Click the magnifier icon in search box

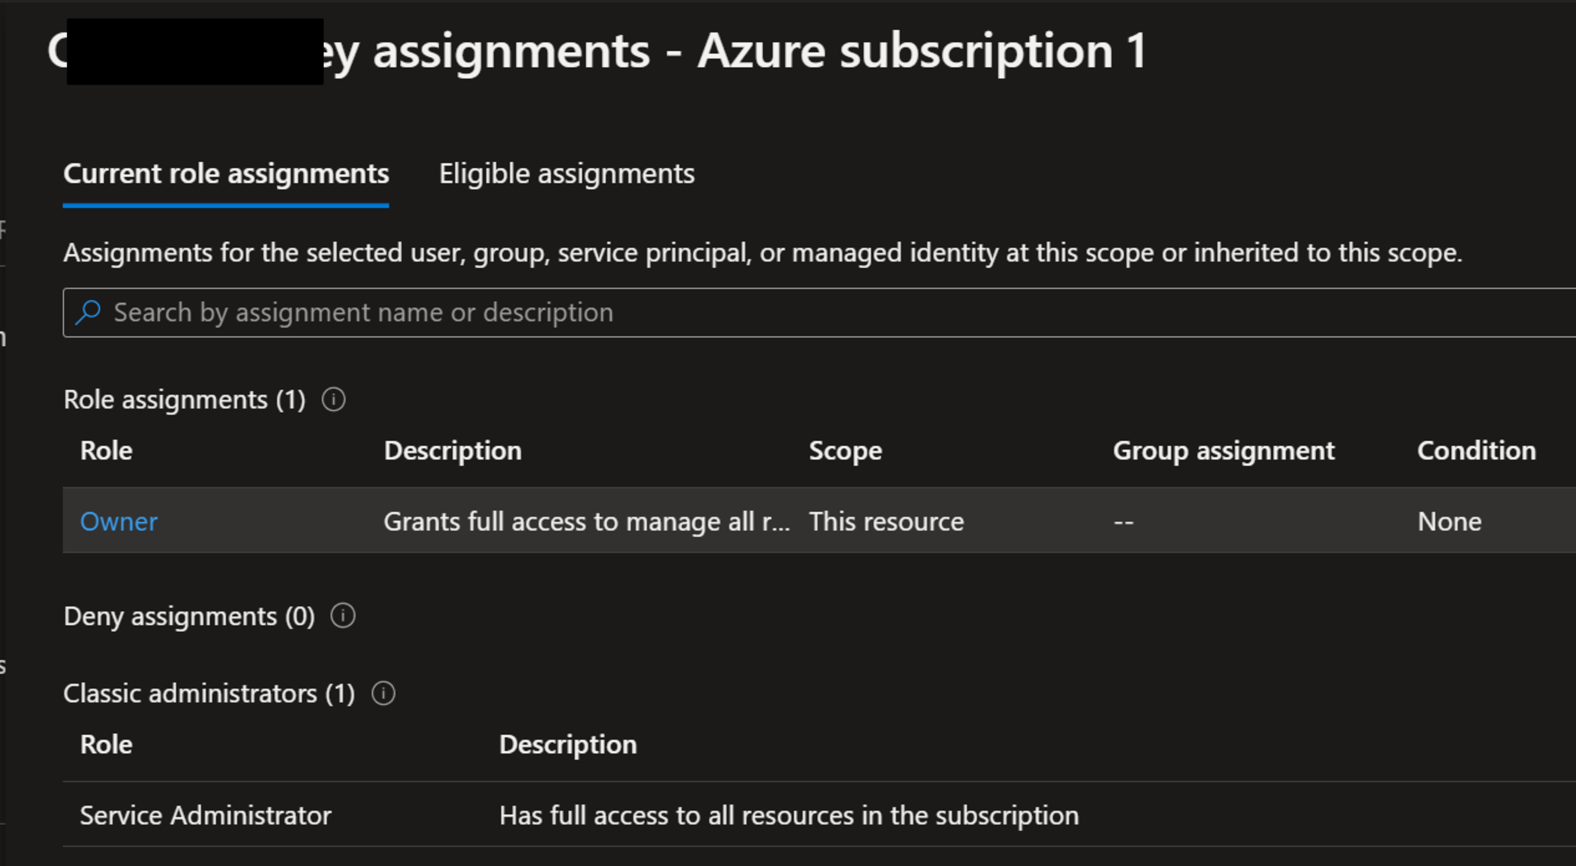point(88,312)
